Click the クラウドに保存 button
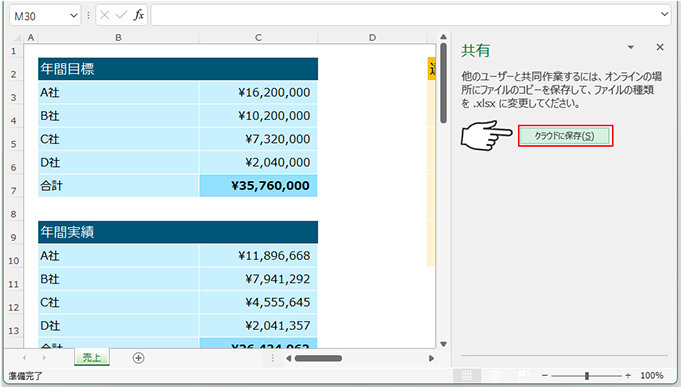 [565, 136]
